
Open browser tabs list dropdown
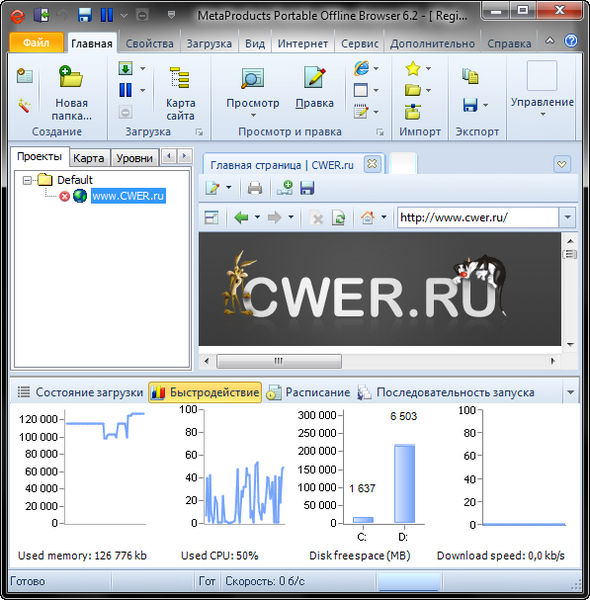(x=562, y=164)
